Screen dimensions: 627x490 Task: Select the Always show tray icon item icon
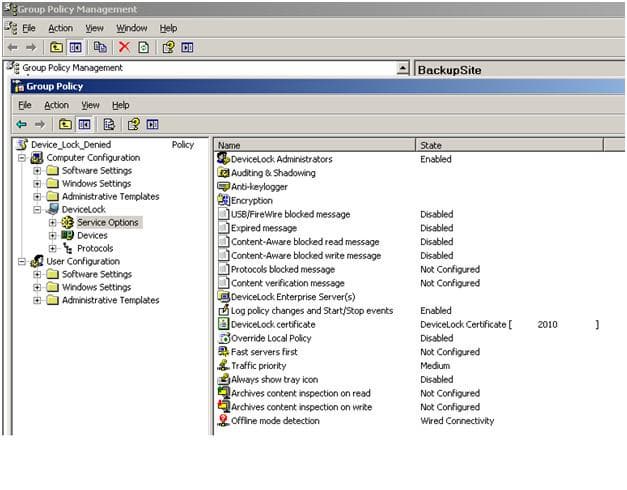click(x=223, y=379)
